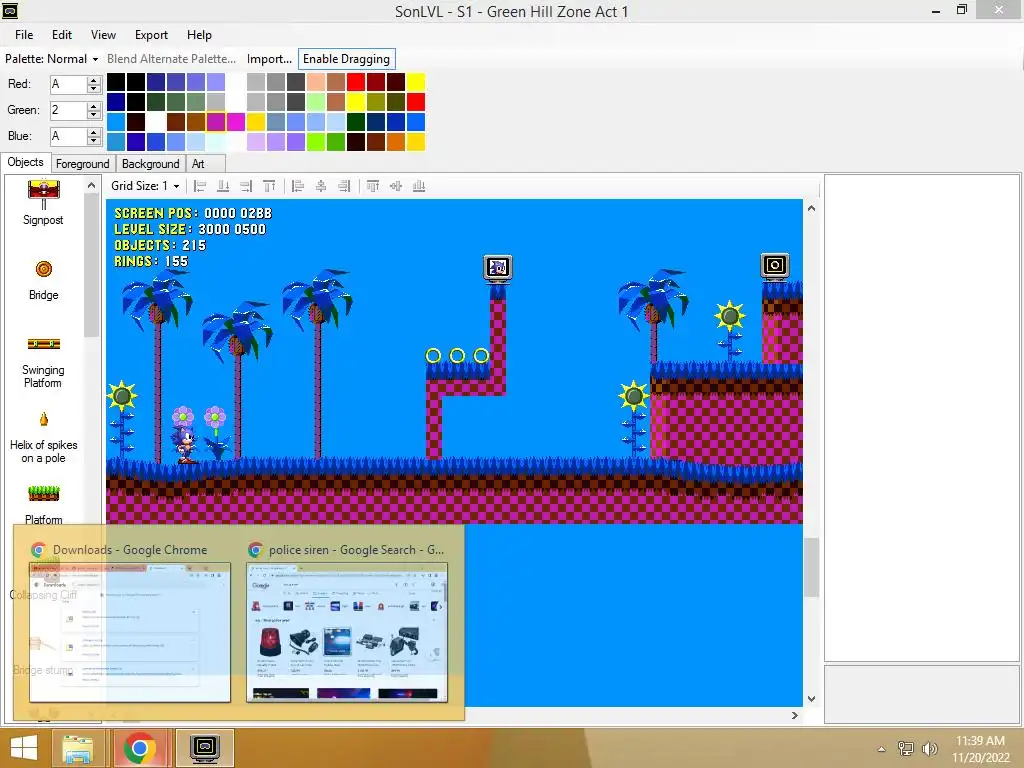The image size is (1024, 768).
Task: Click the clock showing 11:39 AM
Action: click(x=980, y=741)
